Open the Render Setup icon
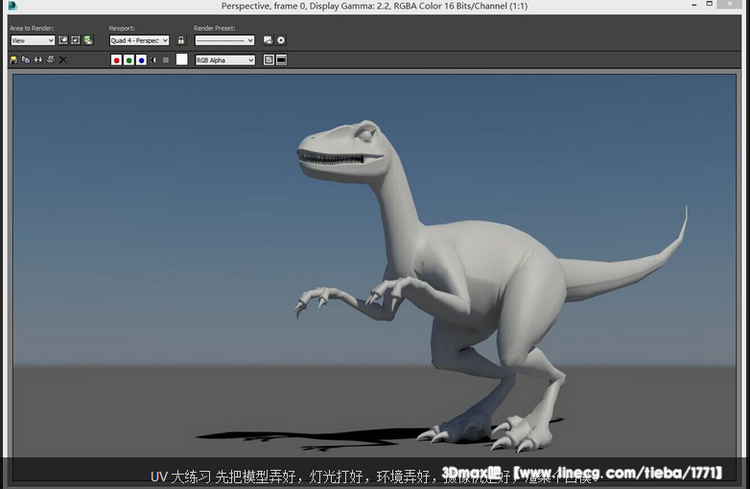 pyautogui.click(x=268, y=40)
